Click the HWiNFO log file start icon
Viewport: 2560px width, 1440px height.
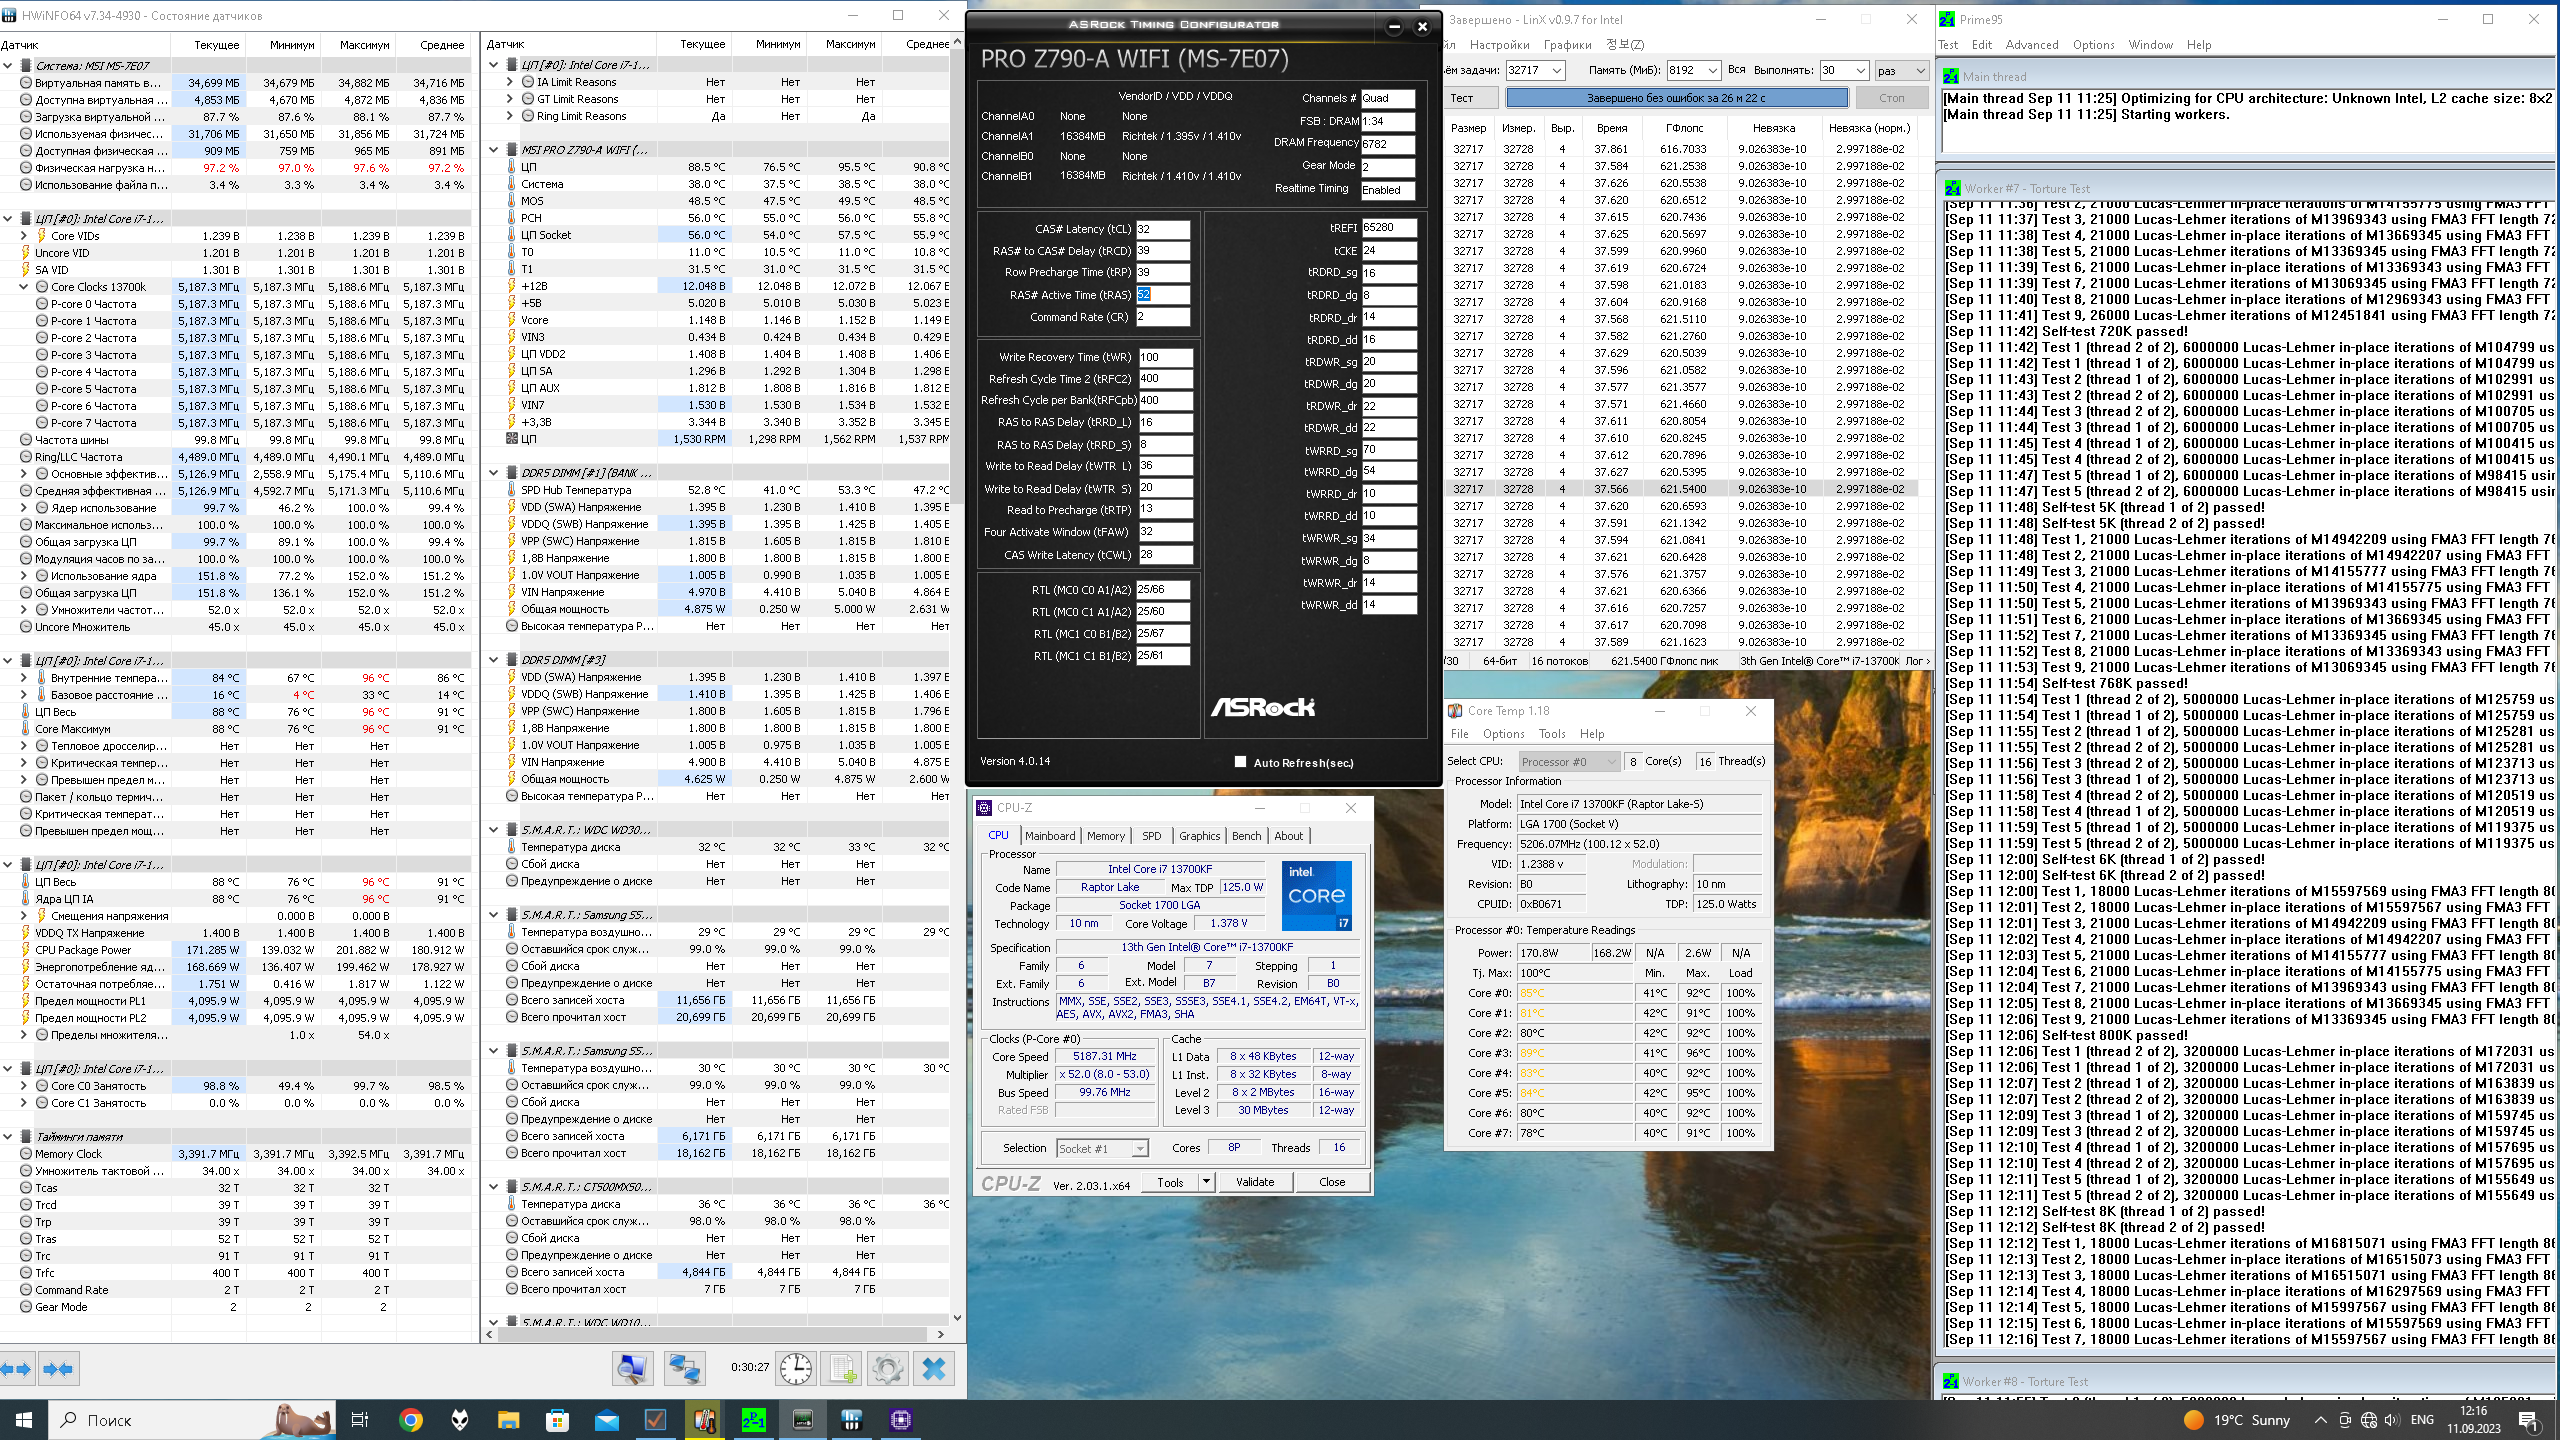(841, 1368)
